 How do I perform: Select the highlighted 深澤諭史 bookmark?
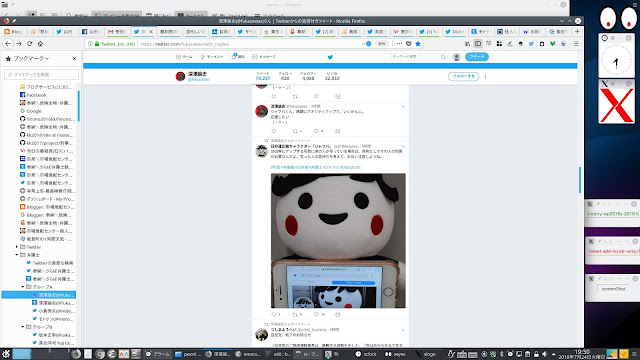point(38,295)
